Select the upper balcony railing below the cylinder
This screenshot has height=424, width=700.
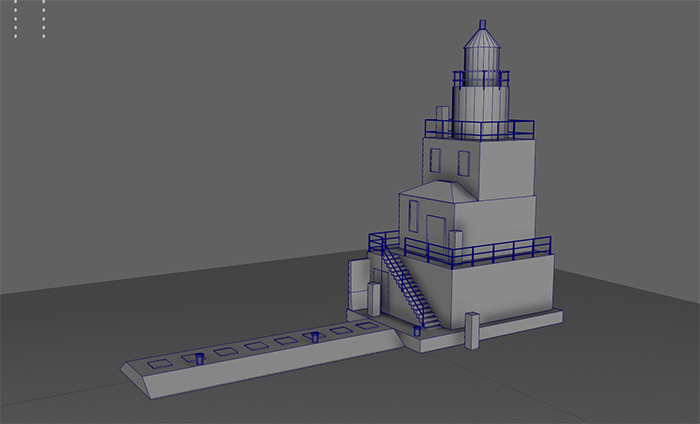(x=478, y=129)
